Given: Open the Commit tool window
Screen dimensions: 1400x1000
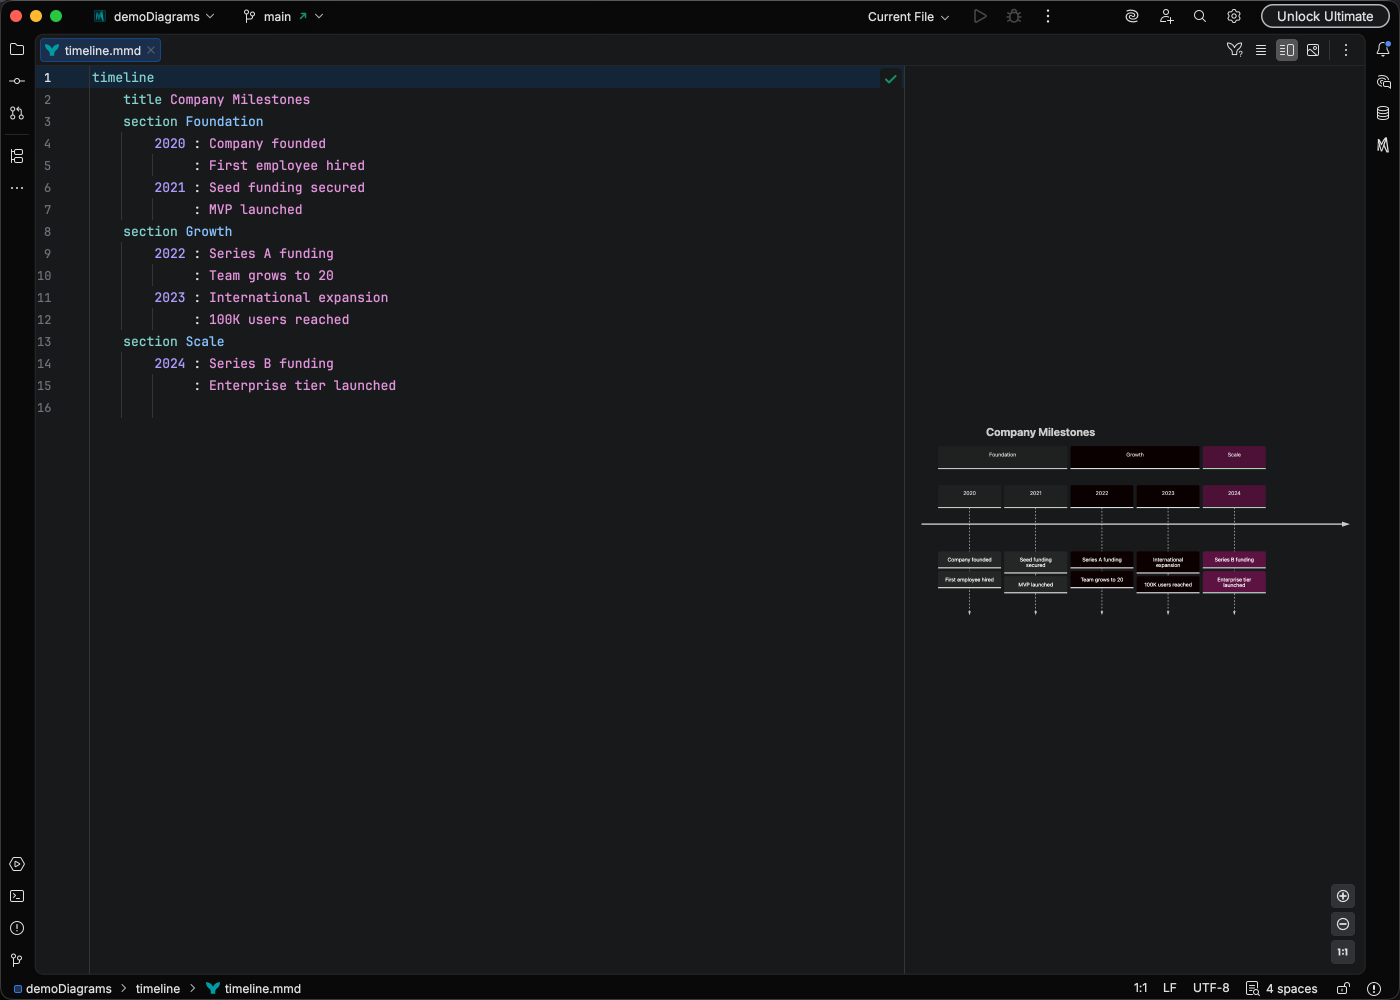Looking at the screenshot, I should [x=17, y=81].
